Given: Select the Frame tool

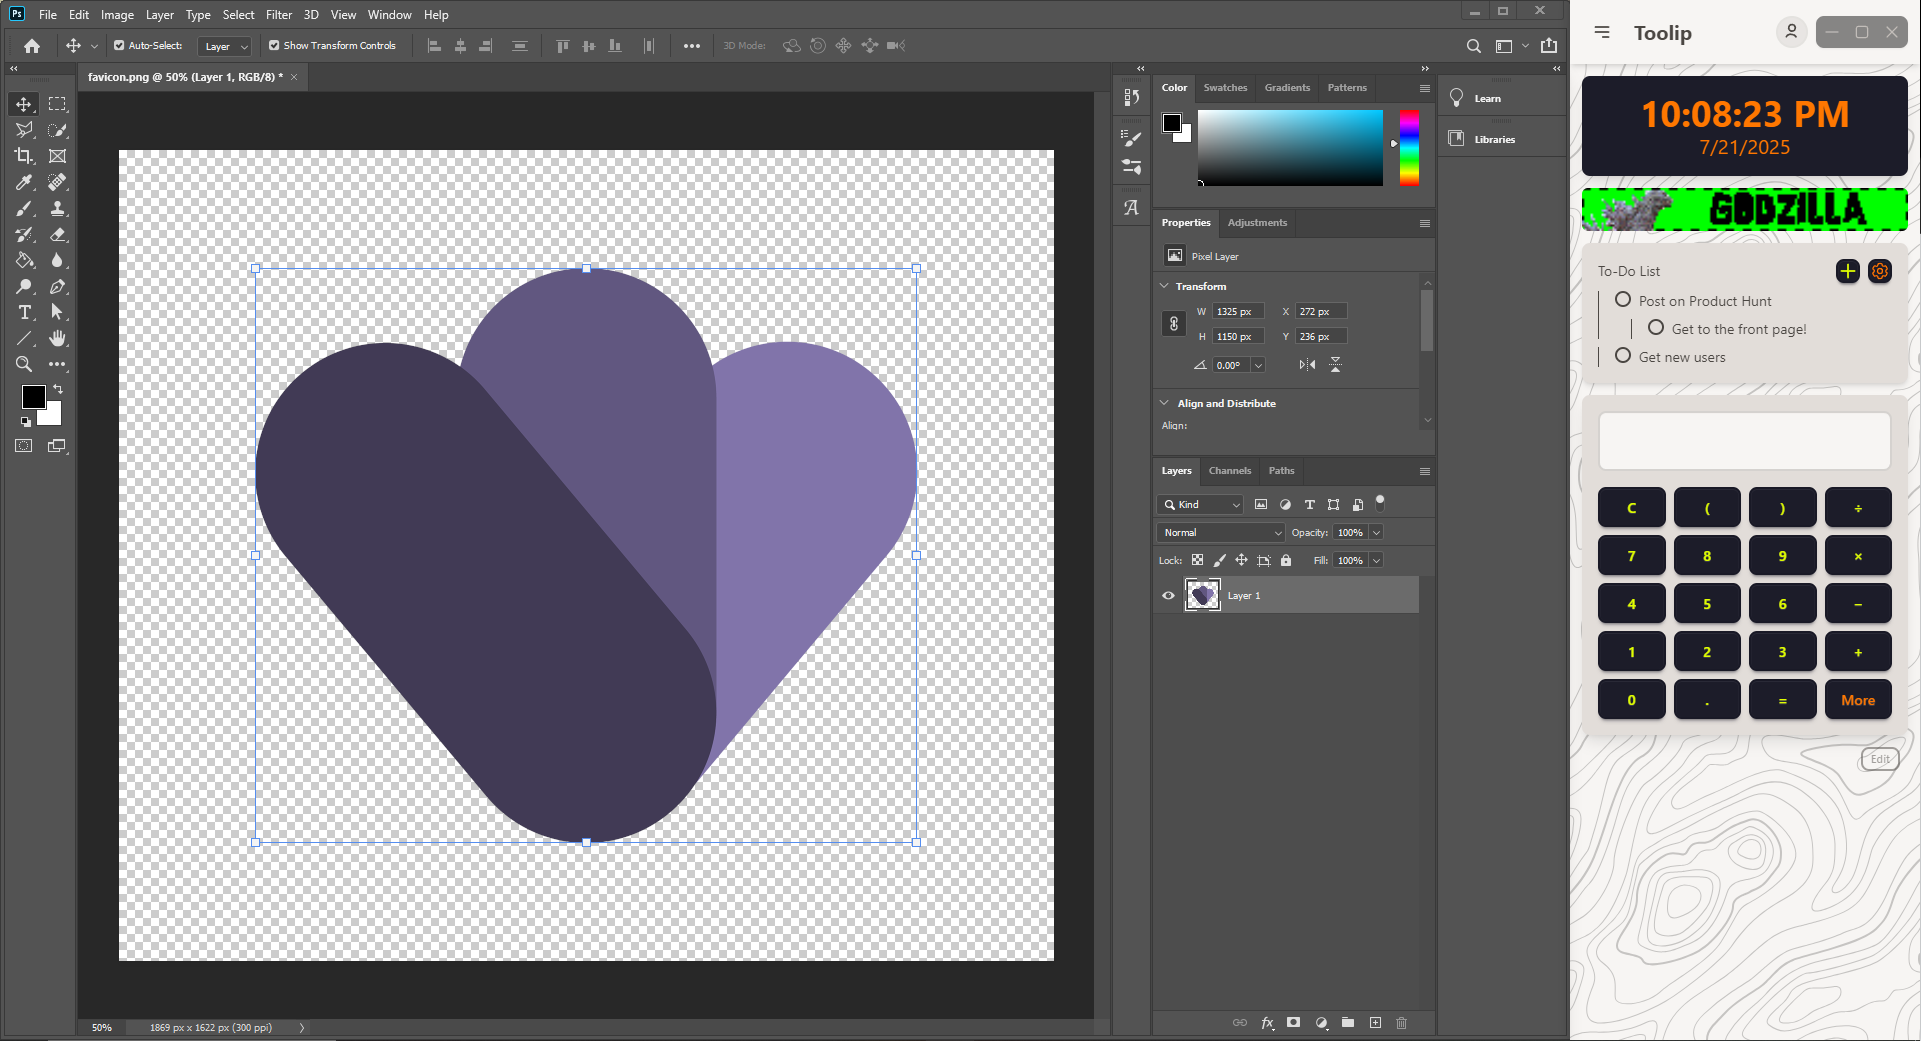Looking at the screenshot, I should coord(58,156).
